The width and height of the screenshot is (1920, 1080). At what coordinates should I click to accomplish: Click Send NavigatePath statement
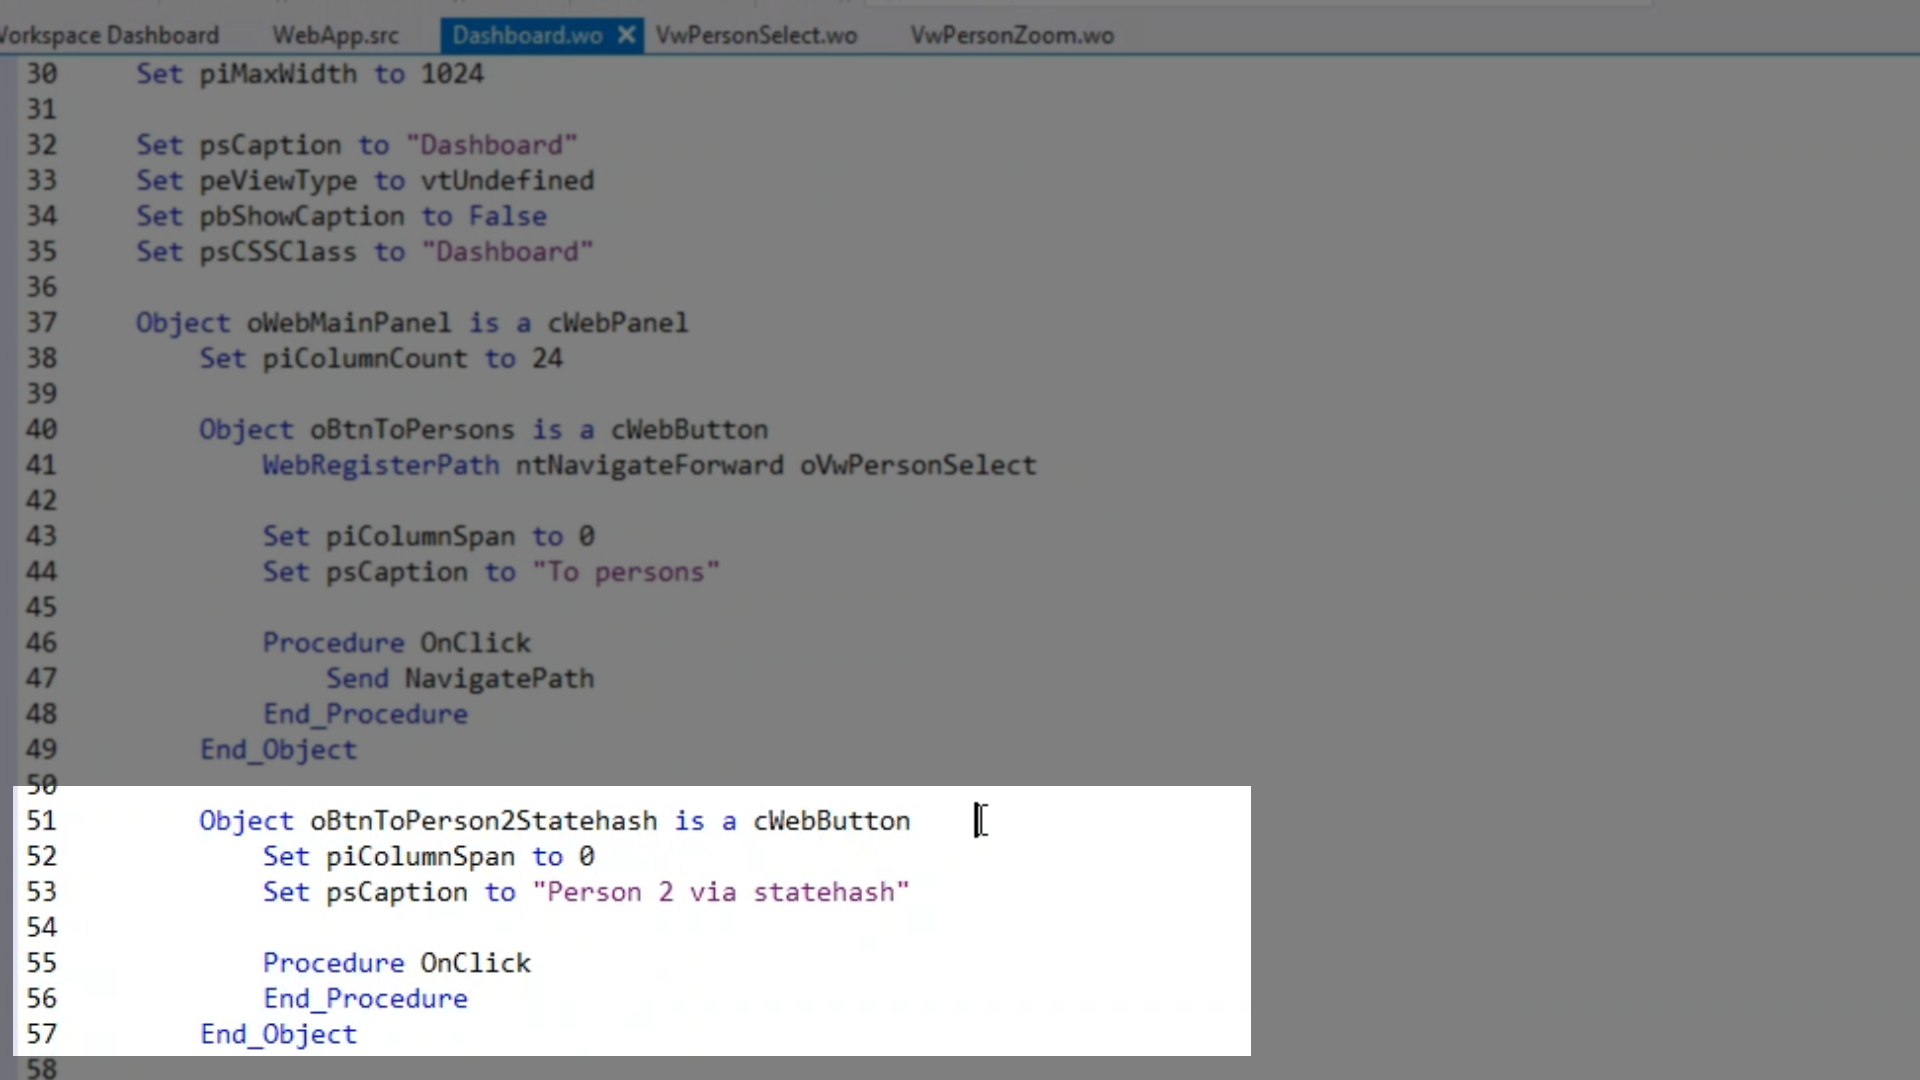click(x=460, y=679)
